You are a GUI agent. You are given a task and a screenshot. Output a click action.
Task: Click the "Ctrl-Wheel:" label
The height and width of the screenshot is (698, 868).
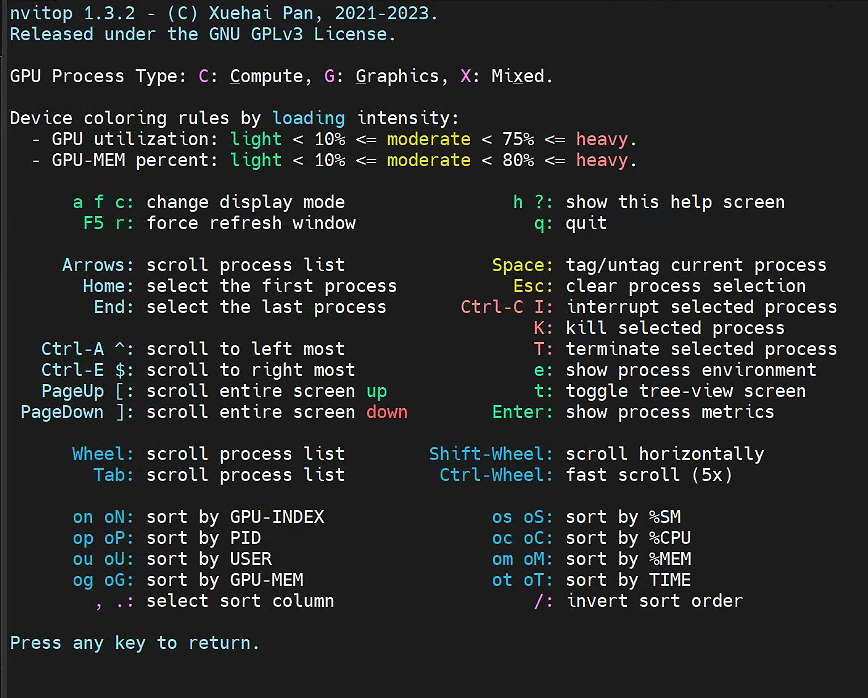tap(496, 475)
